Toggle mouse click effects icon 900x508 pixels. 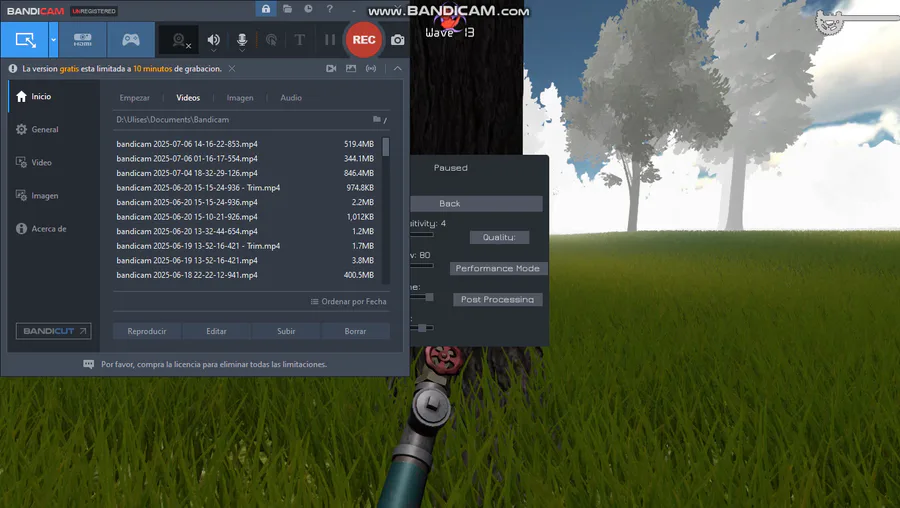pos(271,40)
